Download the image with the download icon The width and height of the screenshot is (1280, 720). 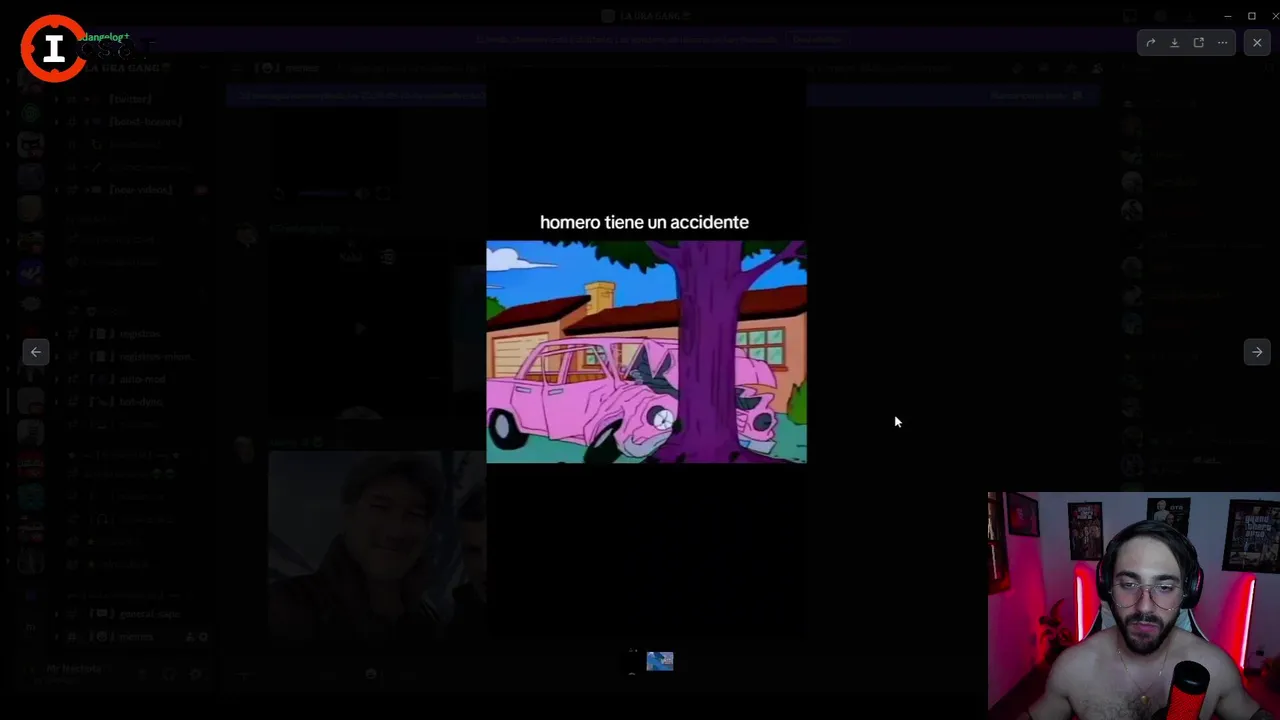coord(1175,43)
